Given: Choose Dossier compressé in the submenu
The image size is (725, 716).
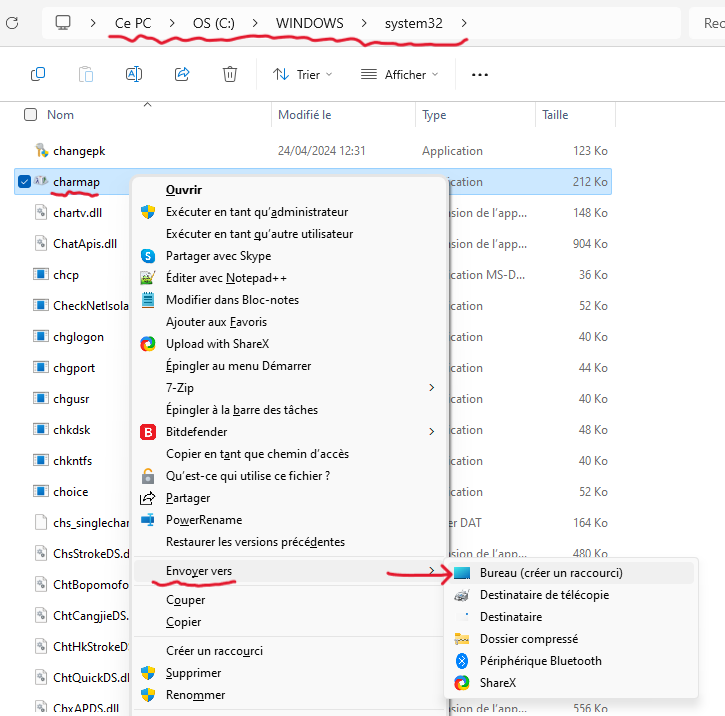Looking at the screenshot, I should click(x=528, y=639).
